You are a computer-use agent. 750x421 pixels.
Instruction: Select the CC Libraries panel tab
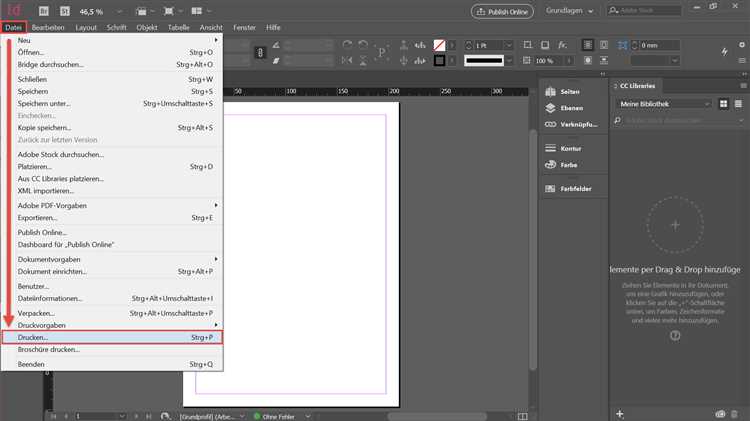(637, 86)
